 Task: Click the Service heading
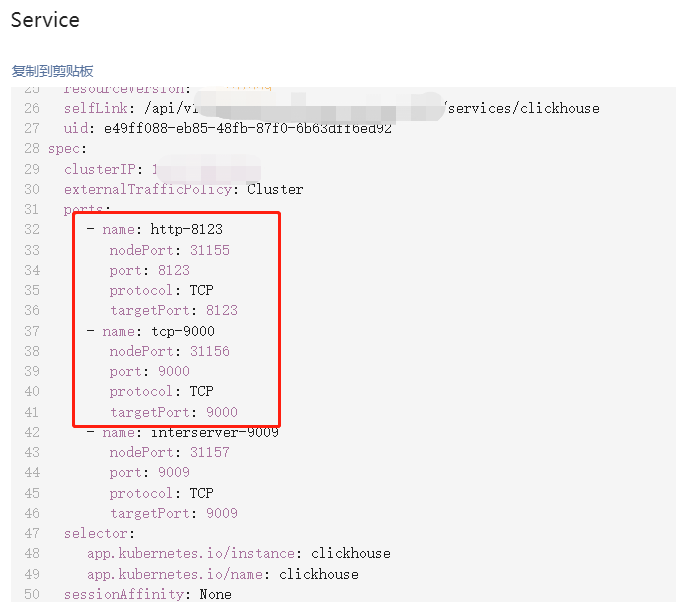(x=45, y=20)
